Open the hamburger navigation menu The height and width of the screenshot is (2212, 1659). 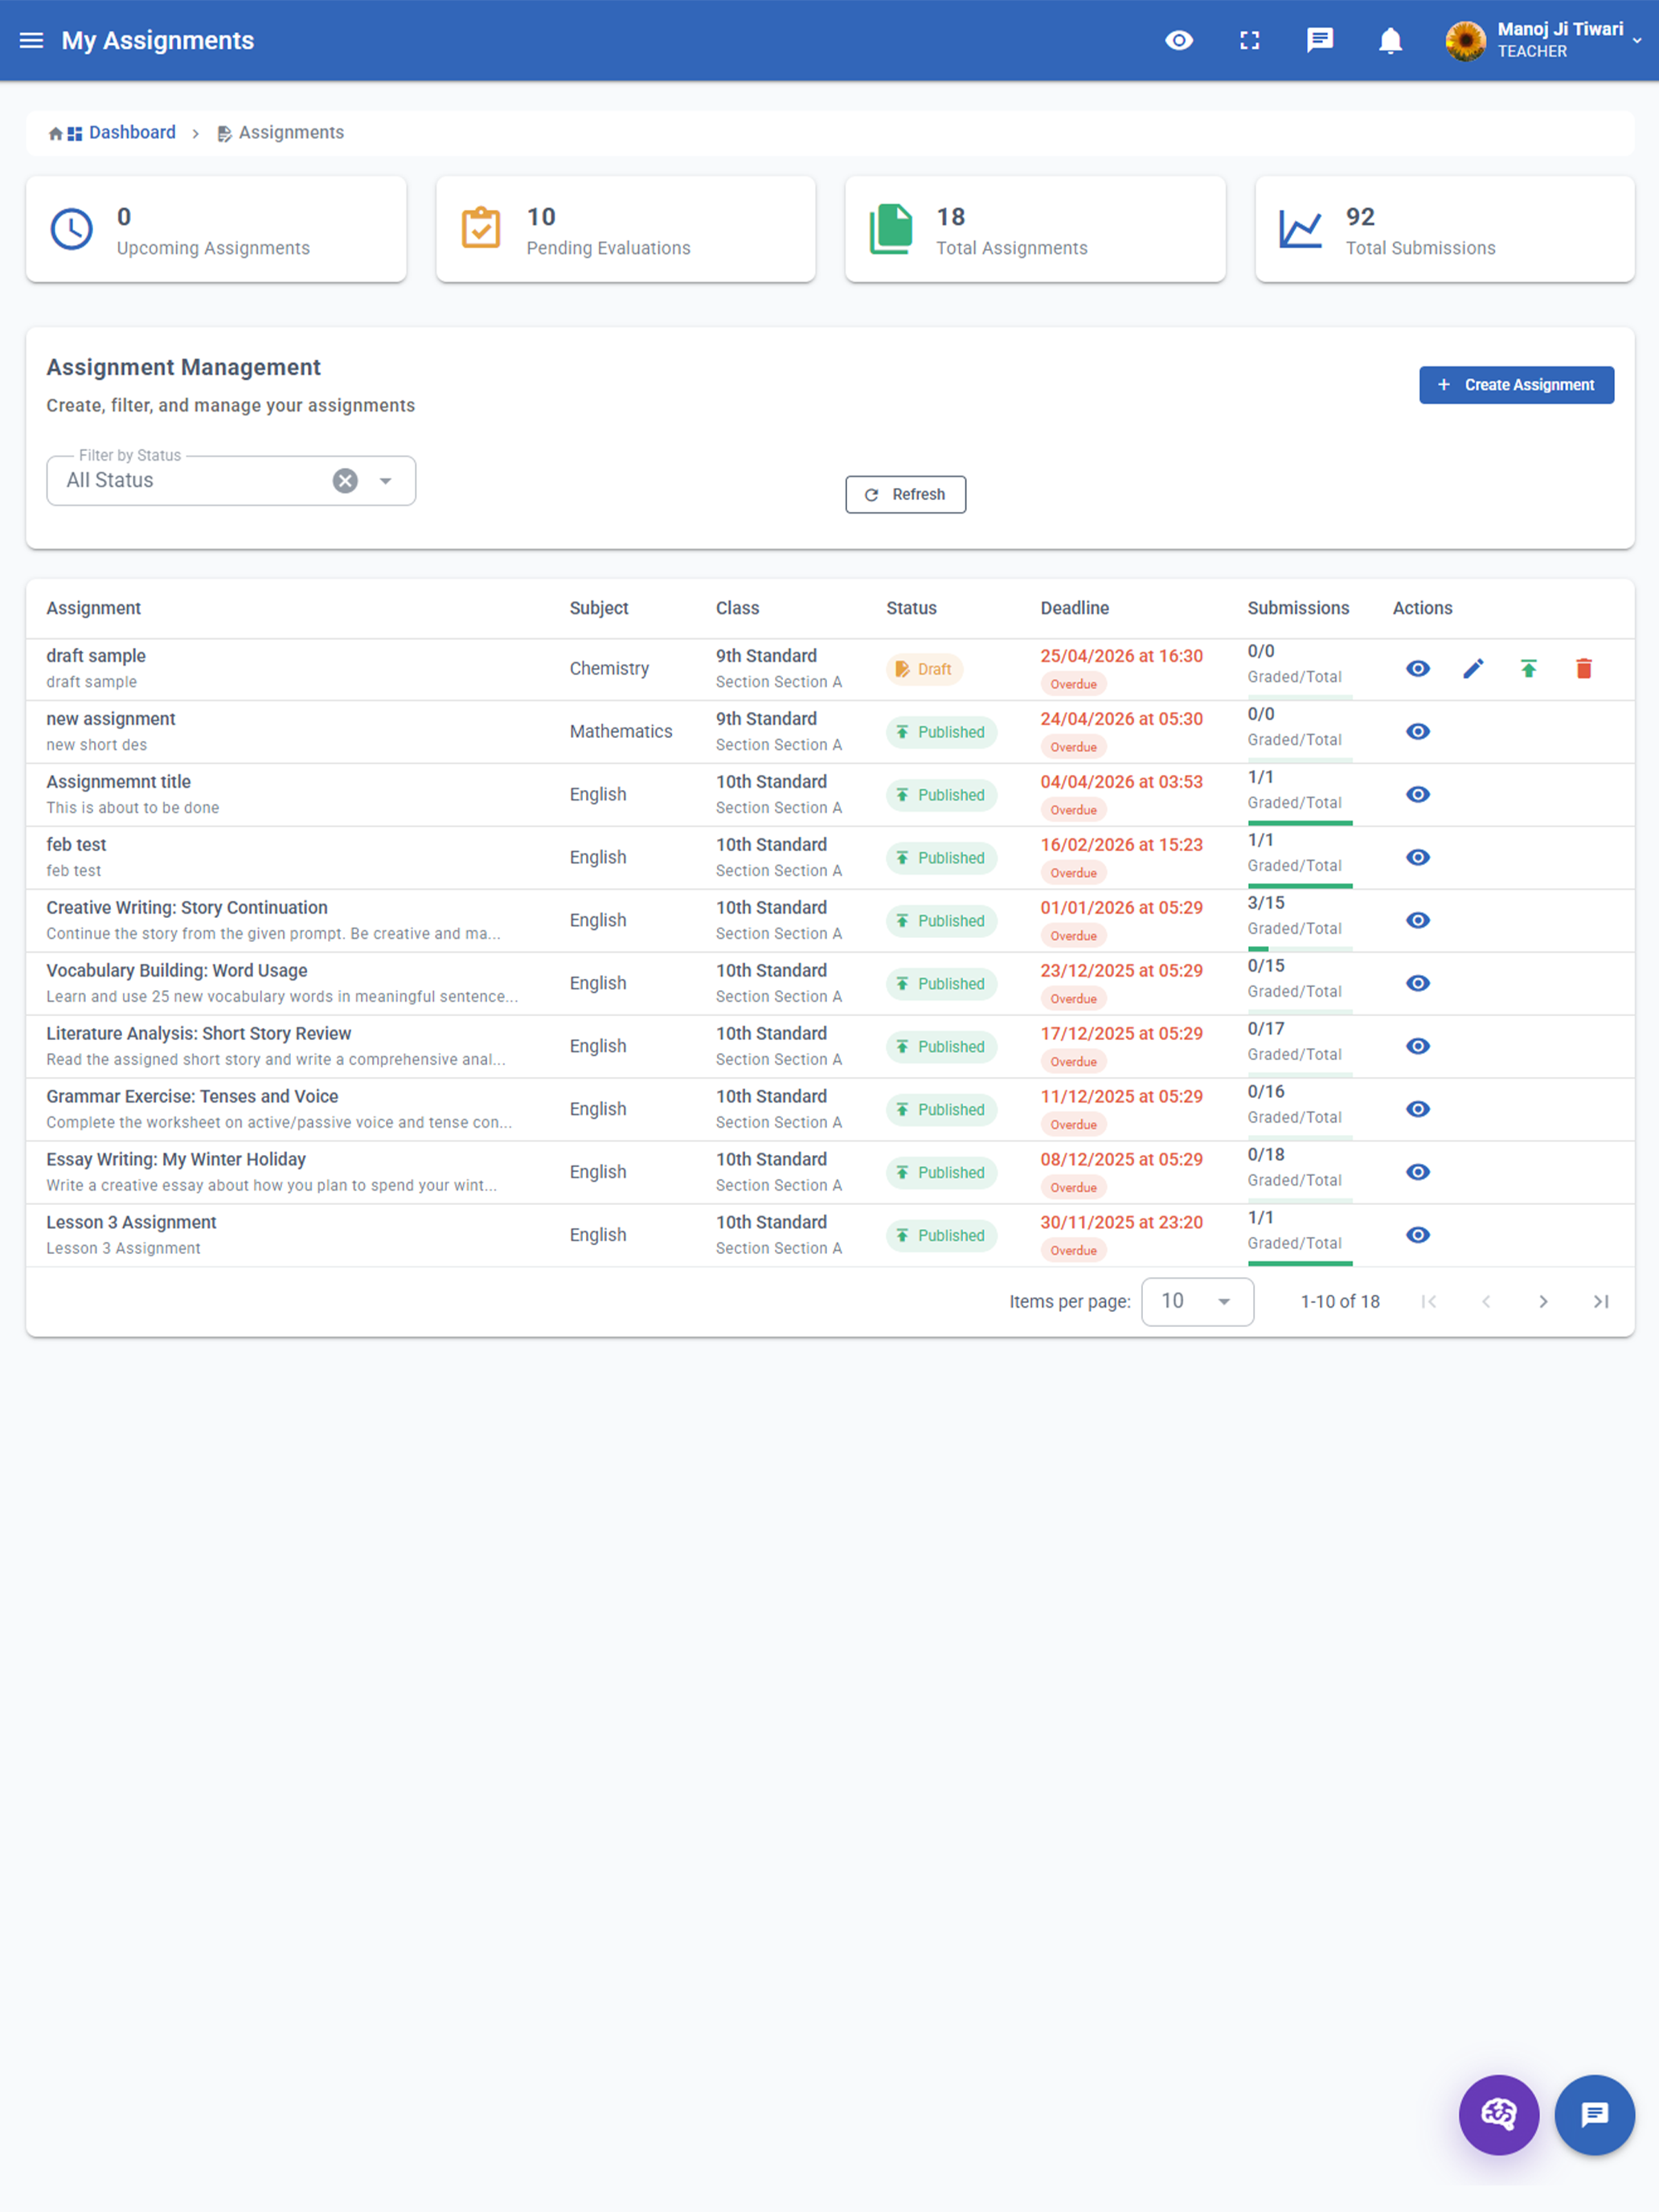coord(32,40)
